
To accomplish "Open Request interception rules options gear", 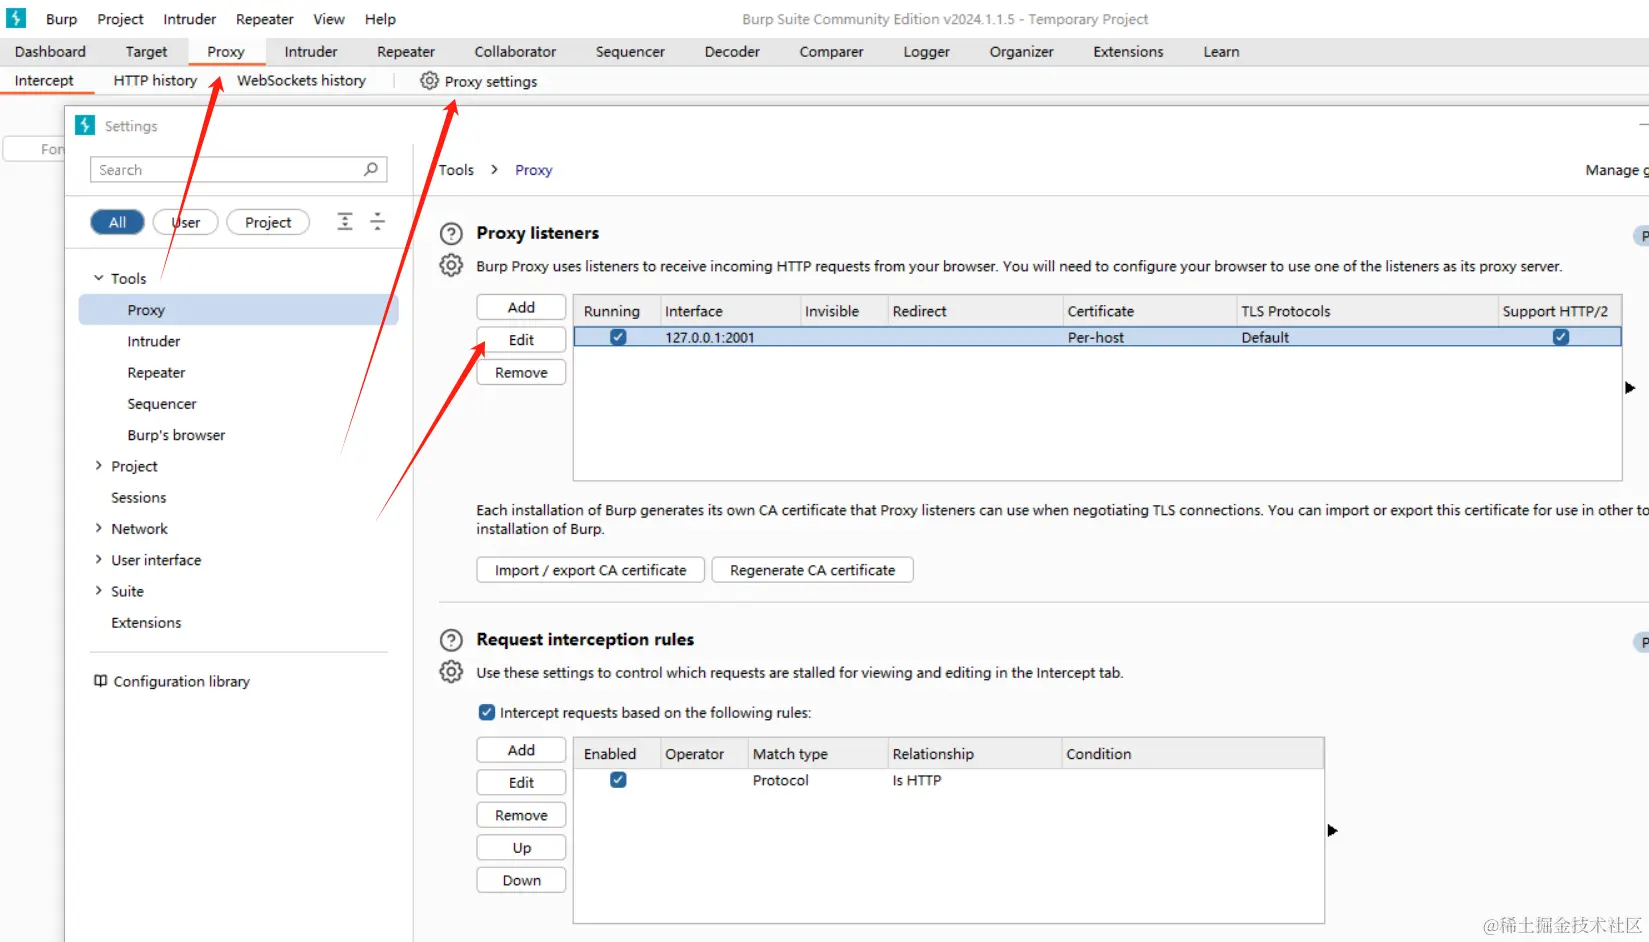I will pyautogui.click(x=452, y=672).
